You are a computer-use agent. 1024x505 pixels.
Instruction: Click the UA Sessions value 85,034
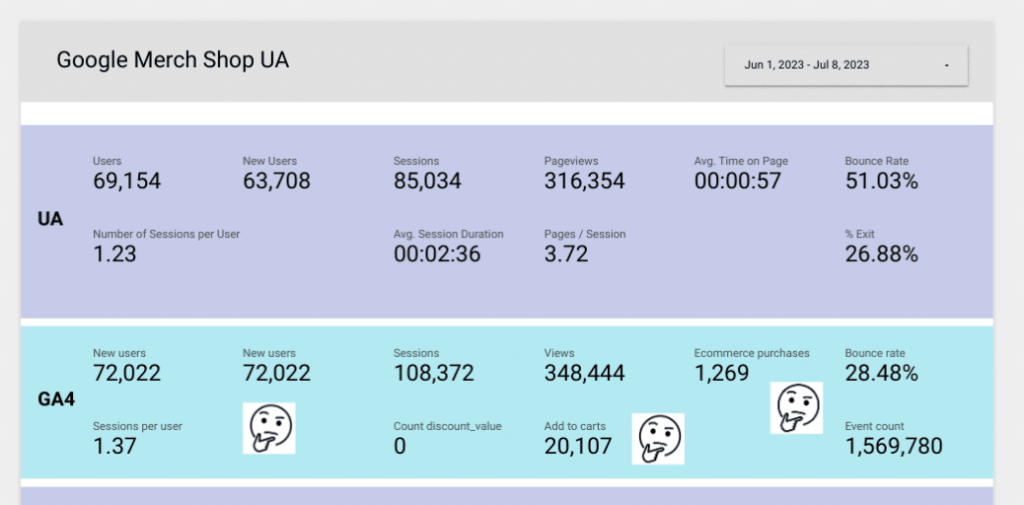tap(427, 182)
